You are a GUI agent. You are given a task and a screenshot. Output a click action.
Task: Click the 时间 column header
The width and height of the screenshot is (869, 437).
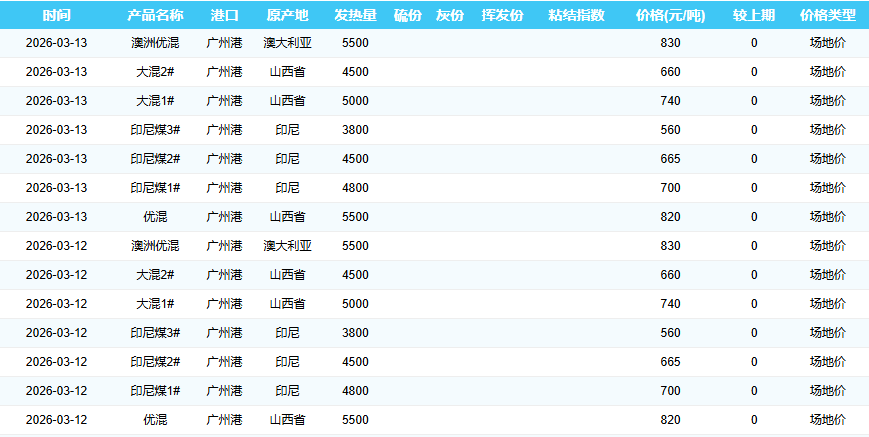pos(57,15)
